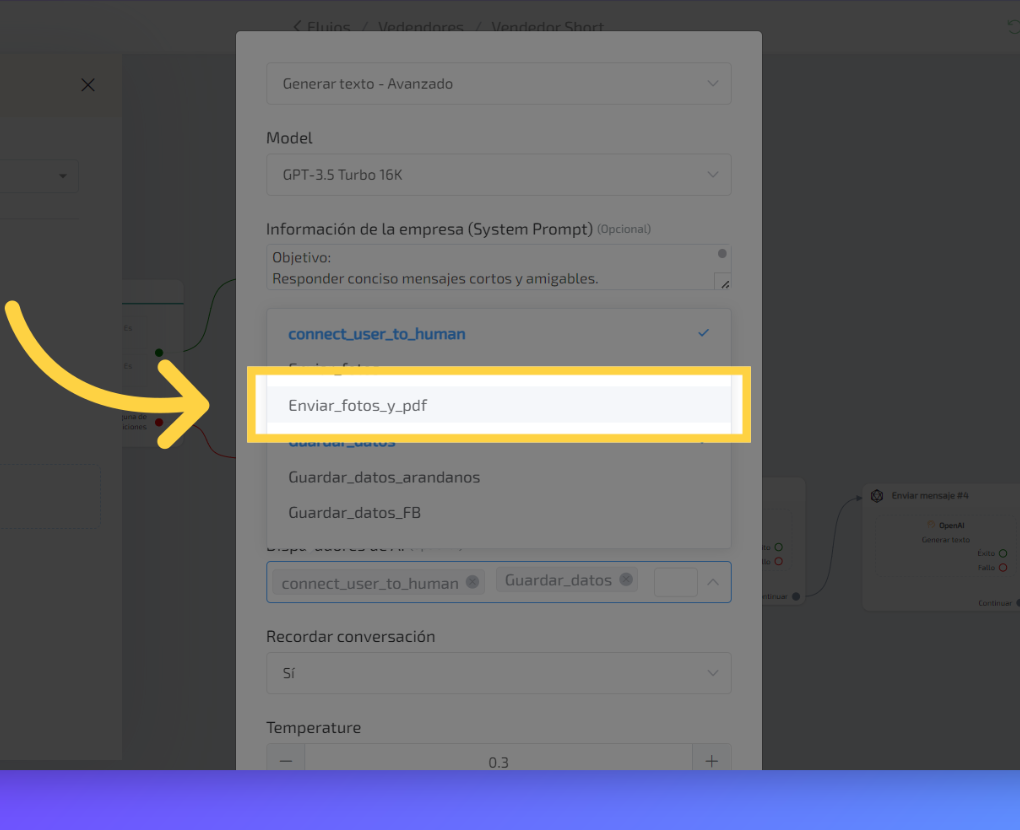Click the Temperature value field

(x=498, y=762)
